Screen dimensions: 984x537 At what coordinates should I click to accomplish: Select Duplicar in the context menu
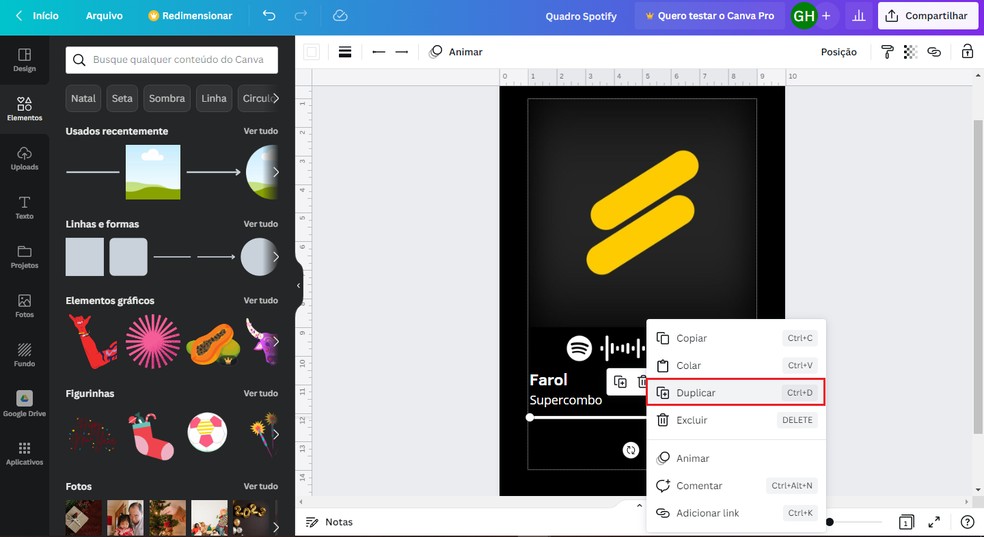click(736, 393)
